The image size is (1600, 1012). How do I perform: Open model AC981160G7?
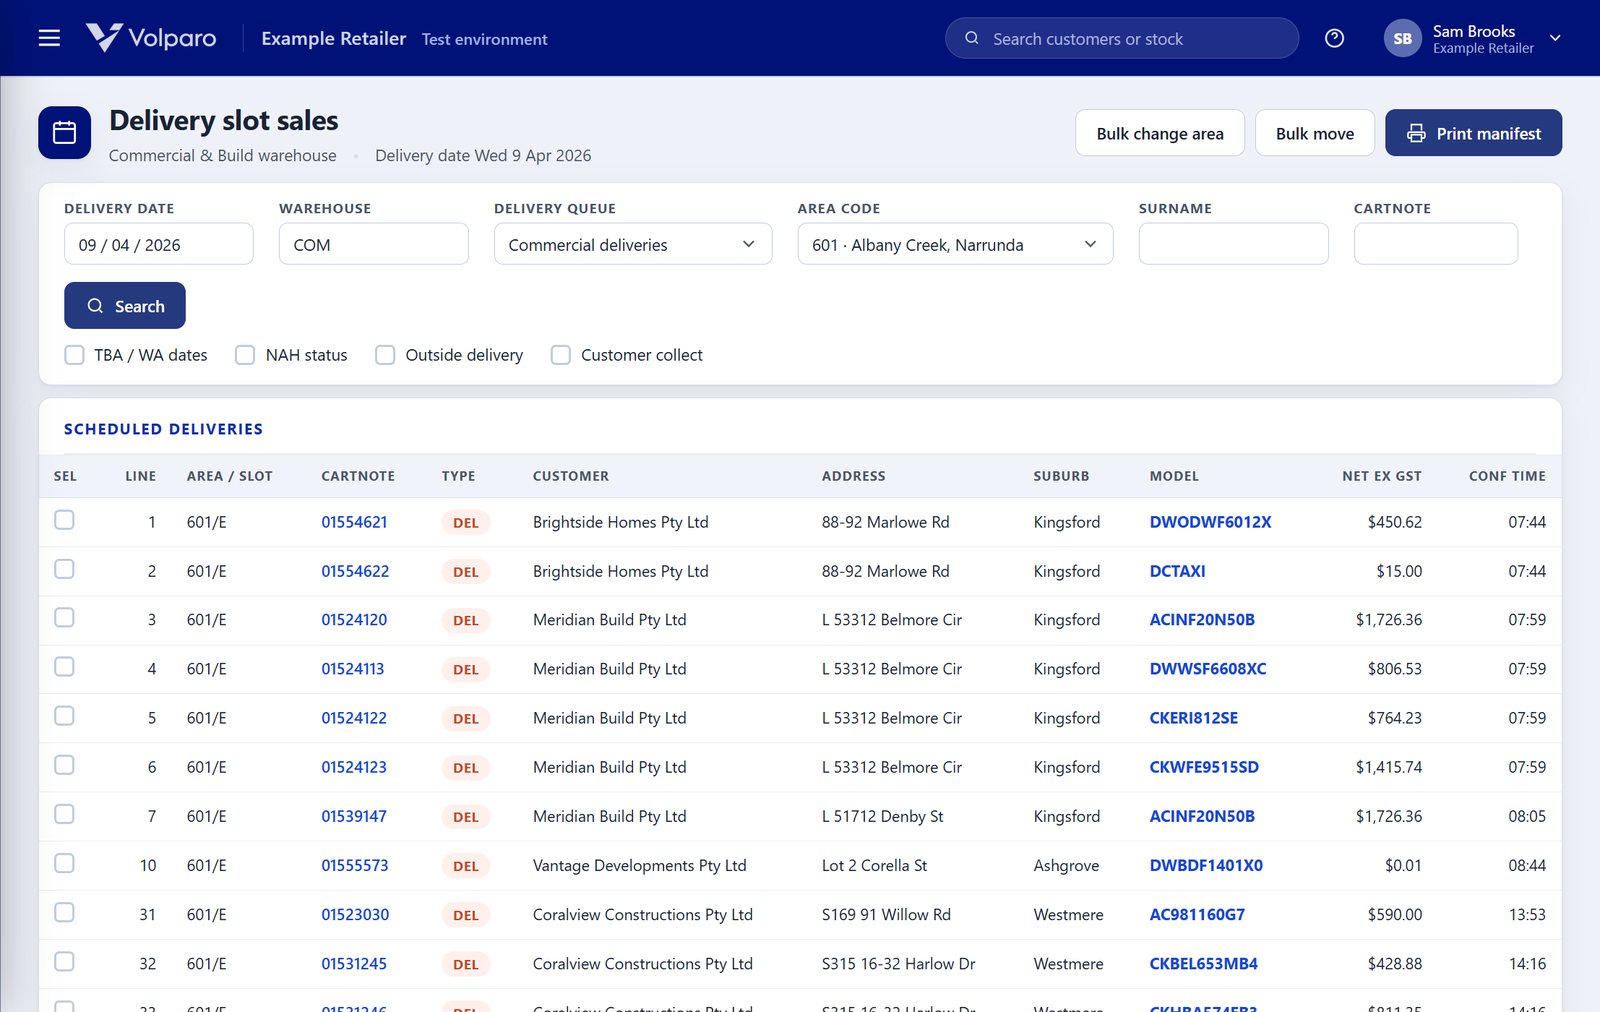(x=1197, y=914)
